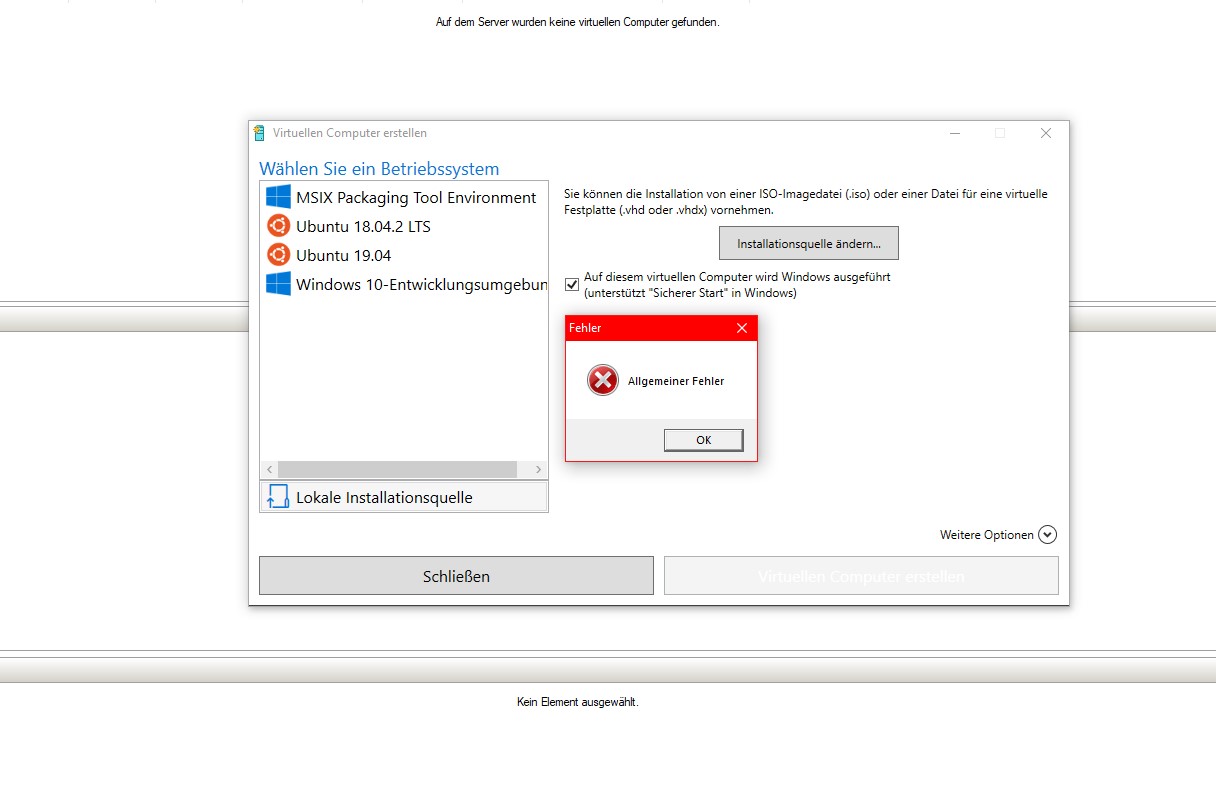
Task: Click the red error icon in Fehler dialog
Action: point(603,380)
